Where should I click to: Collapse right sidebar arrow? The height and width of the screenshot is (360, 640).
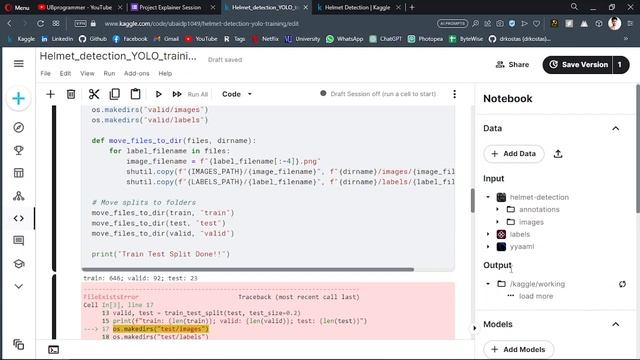coord(474,328)
